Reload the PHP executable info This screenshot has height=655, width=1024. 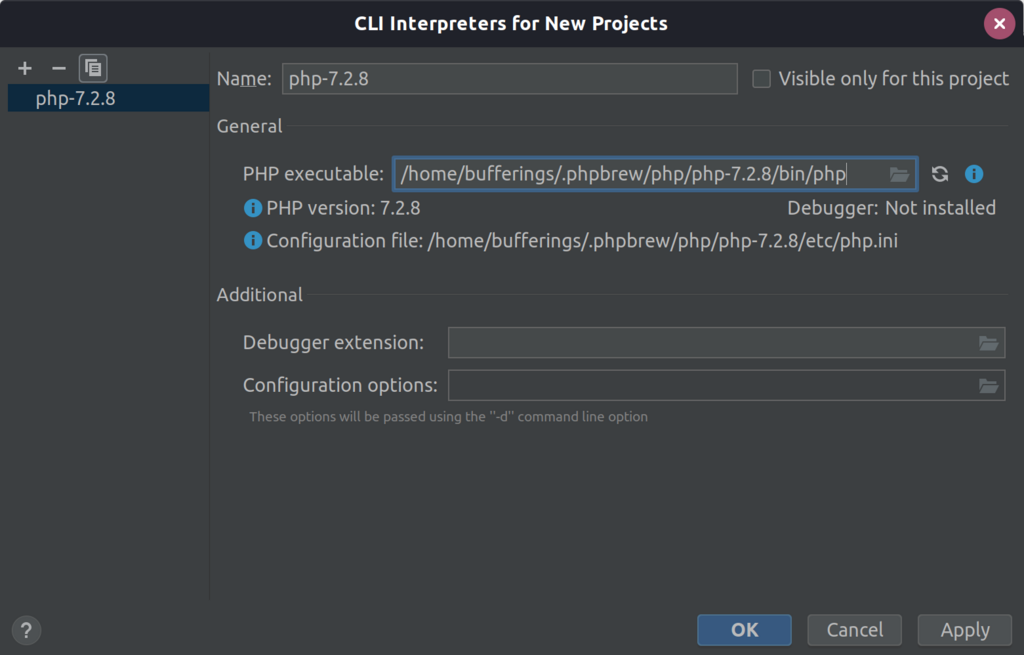940,174
